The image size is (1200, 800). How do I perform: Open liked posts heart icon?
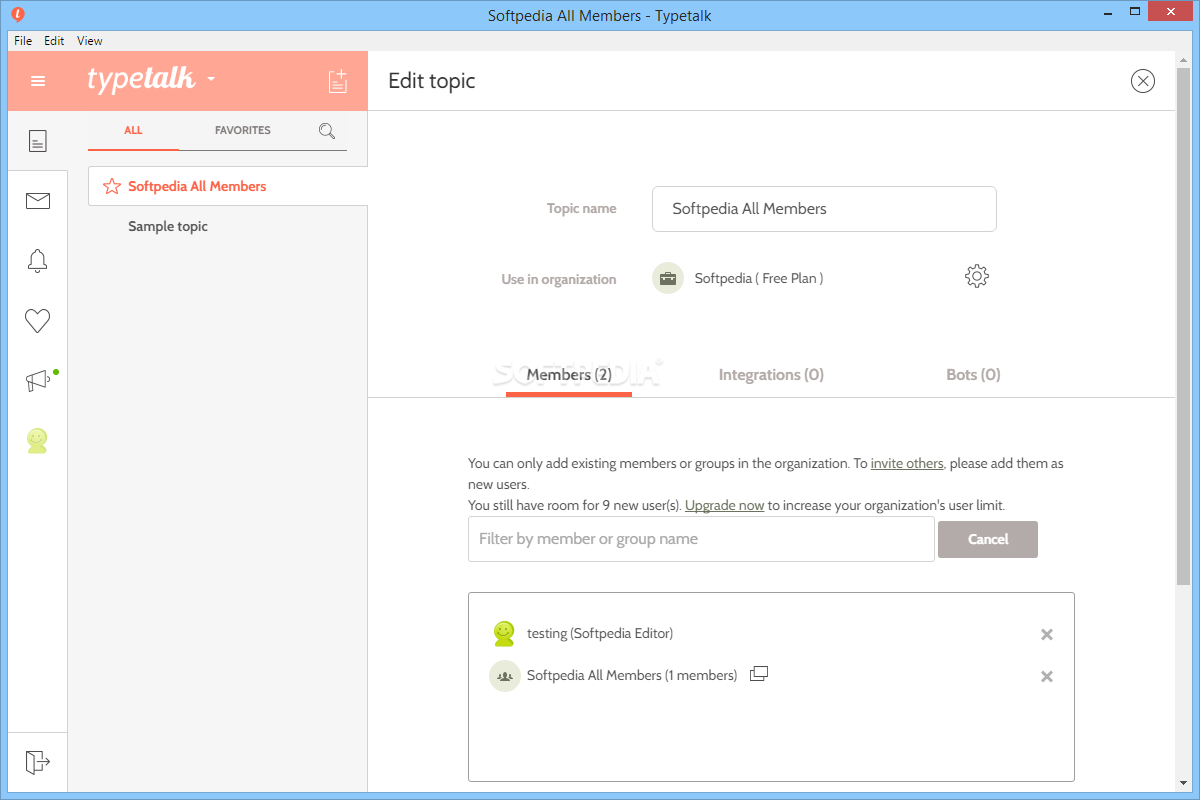(38, 321)
